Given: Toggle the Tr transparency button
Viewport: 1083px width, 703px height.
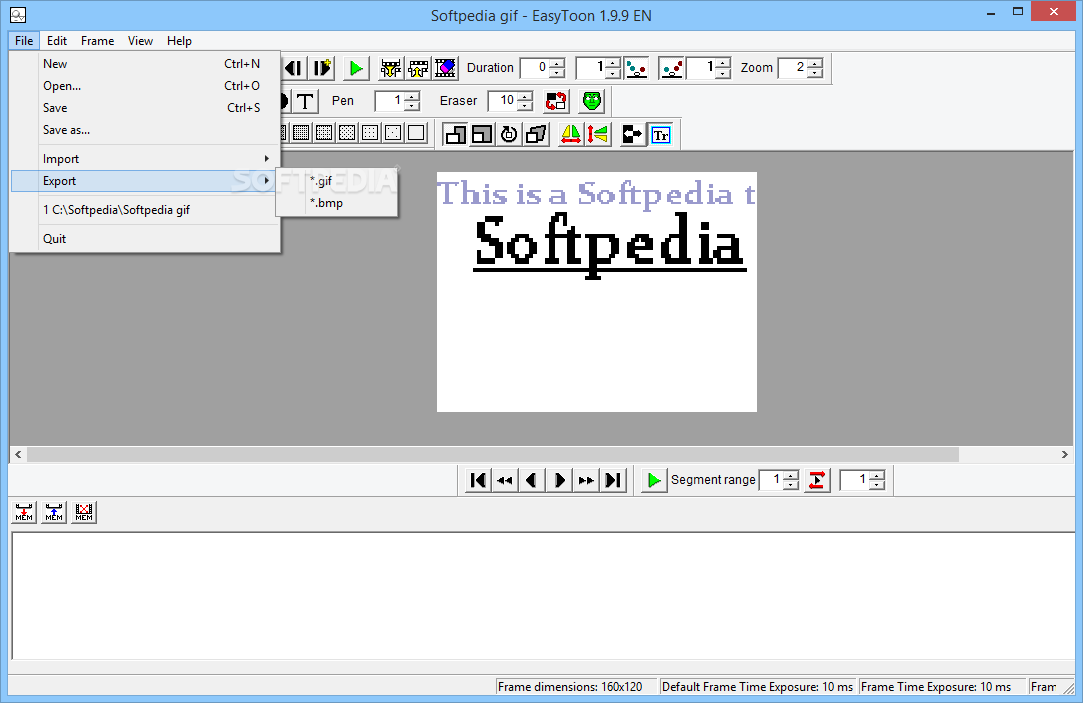Looking at the screenshot, I should (x=661, y=134).
